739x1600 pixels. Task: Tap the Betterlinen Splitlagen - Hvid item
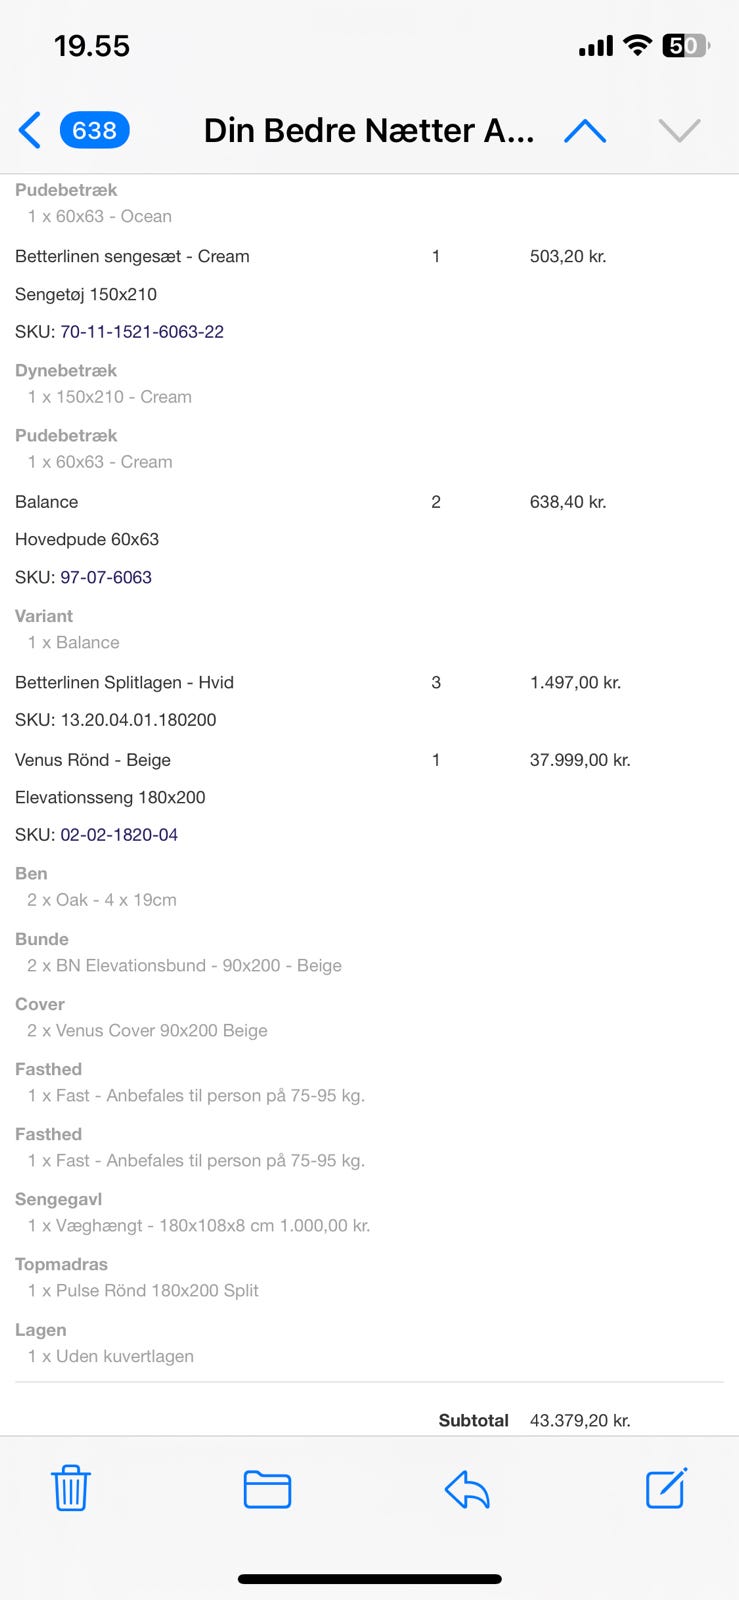pyautogui.click(x=124, y=683)
